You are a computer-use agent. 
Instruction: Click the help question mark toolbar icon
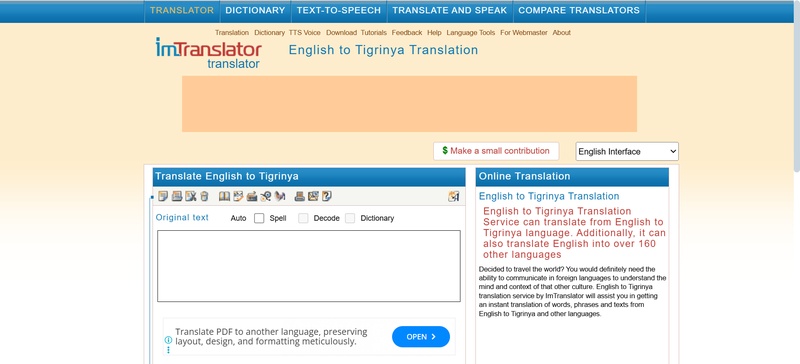pos(327,196)
